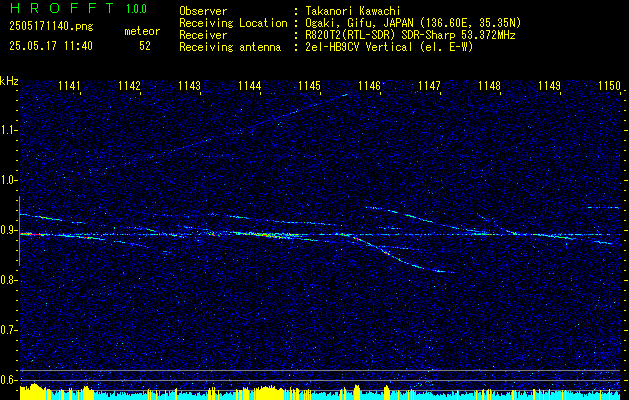Click the Receiving antenna field label
This screenshot has width=629, height=400.
coord(230,47)
